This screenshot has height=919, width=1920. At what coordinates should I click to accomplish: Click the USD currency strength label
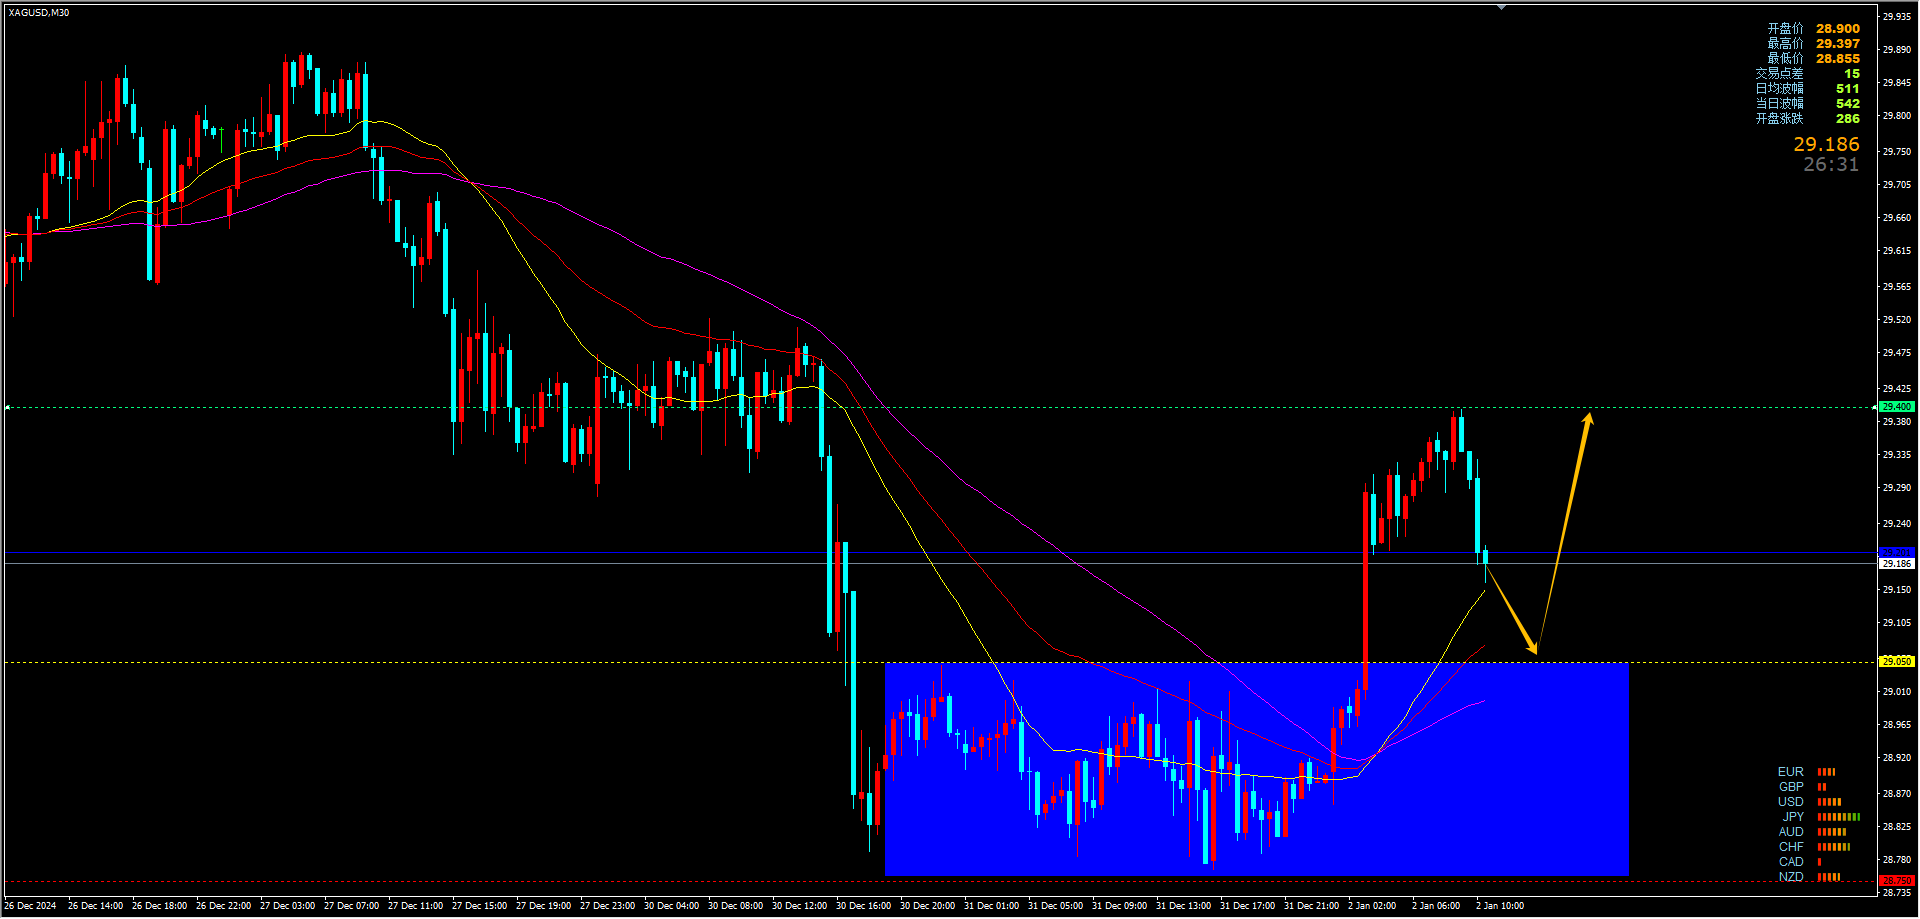click(1791, 802)
